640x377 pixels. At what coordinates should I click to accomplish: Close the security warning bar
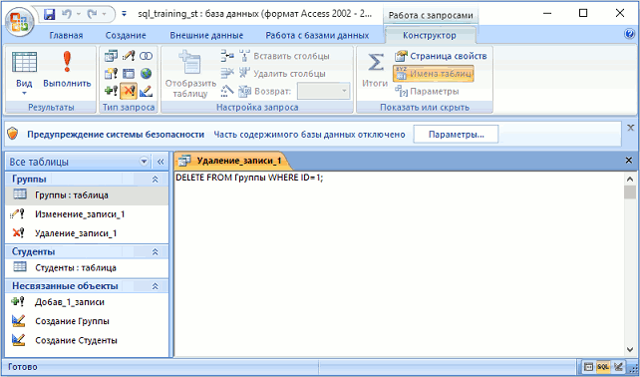click(x=631, y=128)
